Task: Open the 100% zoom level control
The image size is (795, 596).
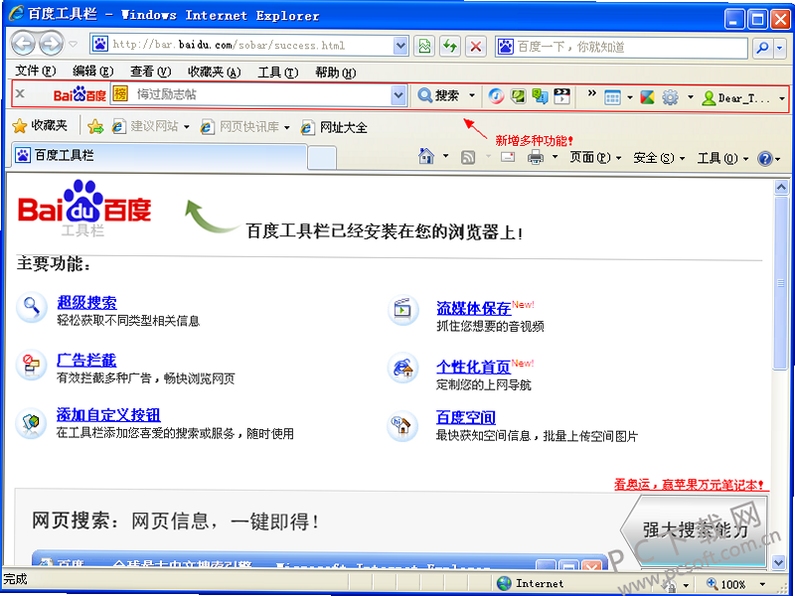Action: 734,584
